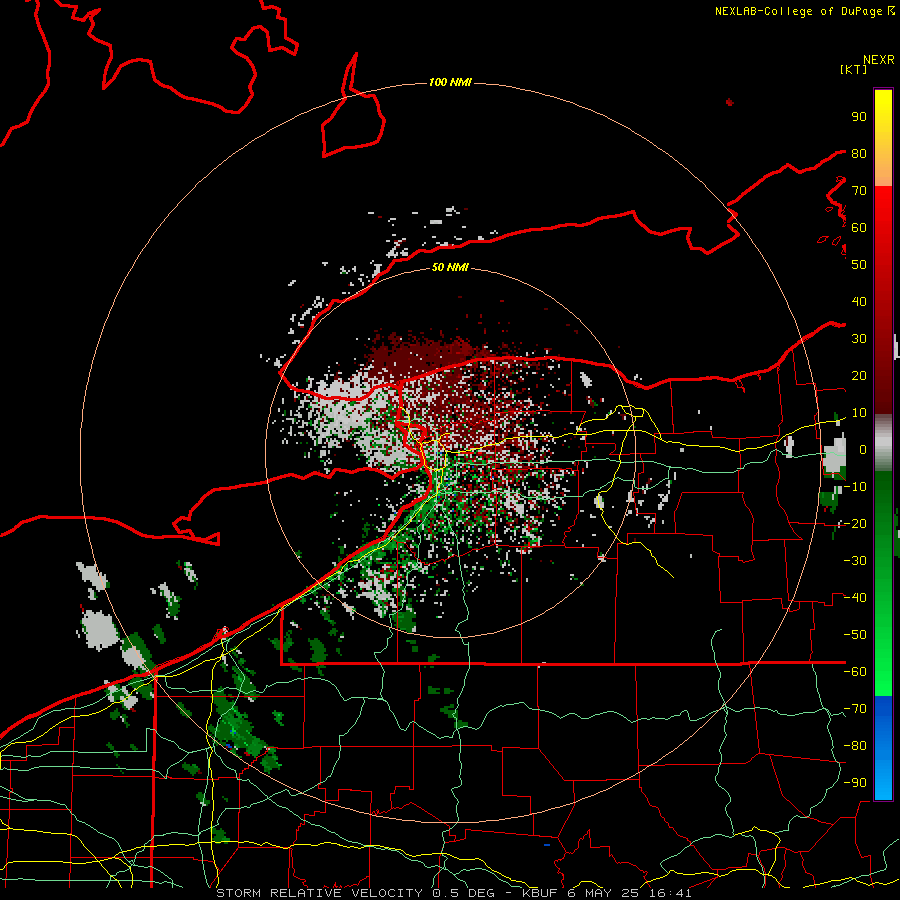Click the 100 NMI range ring label
900x900 pixels.
point(450,83)
